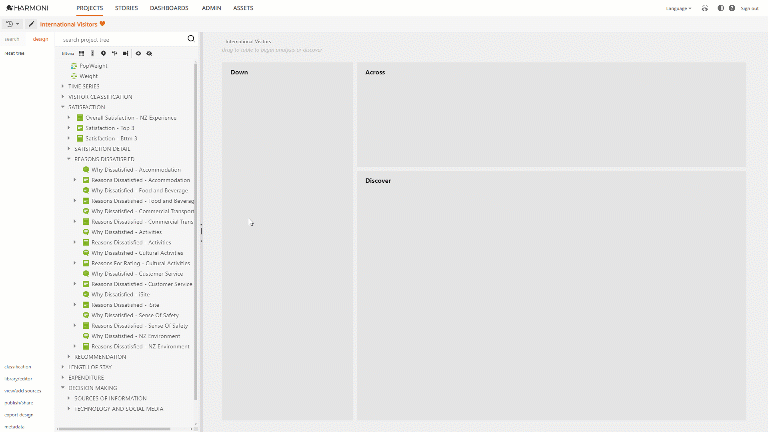
Task: Click Why Dissatisfied - Cultural Activities icon
Action: click(86, 253)
